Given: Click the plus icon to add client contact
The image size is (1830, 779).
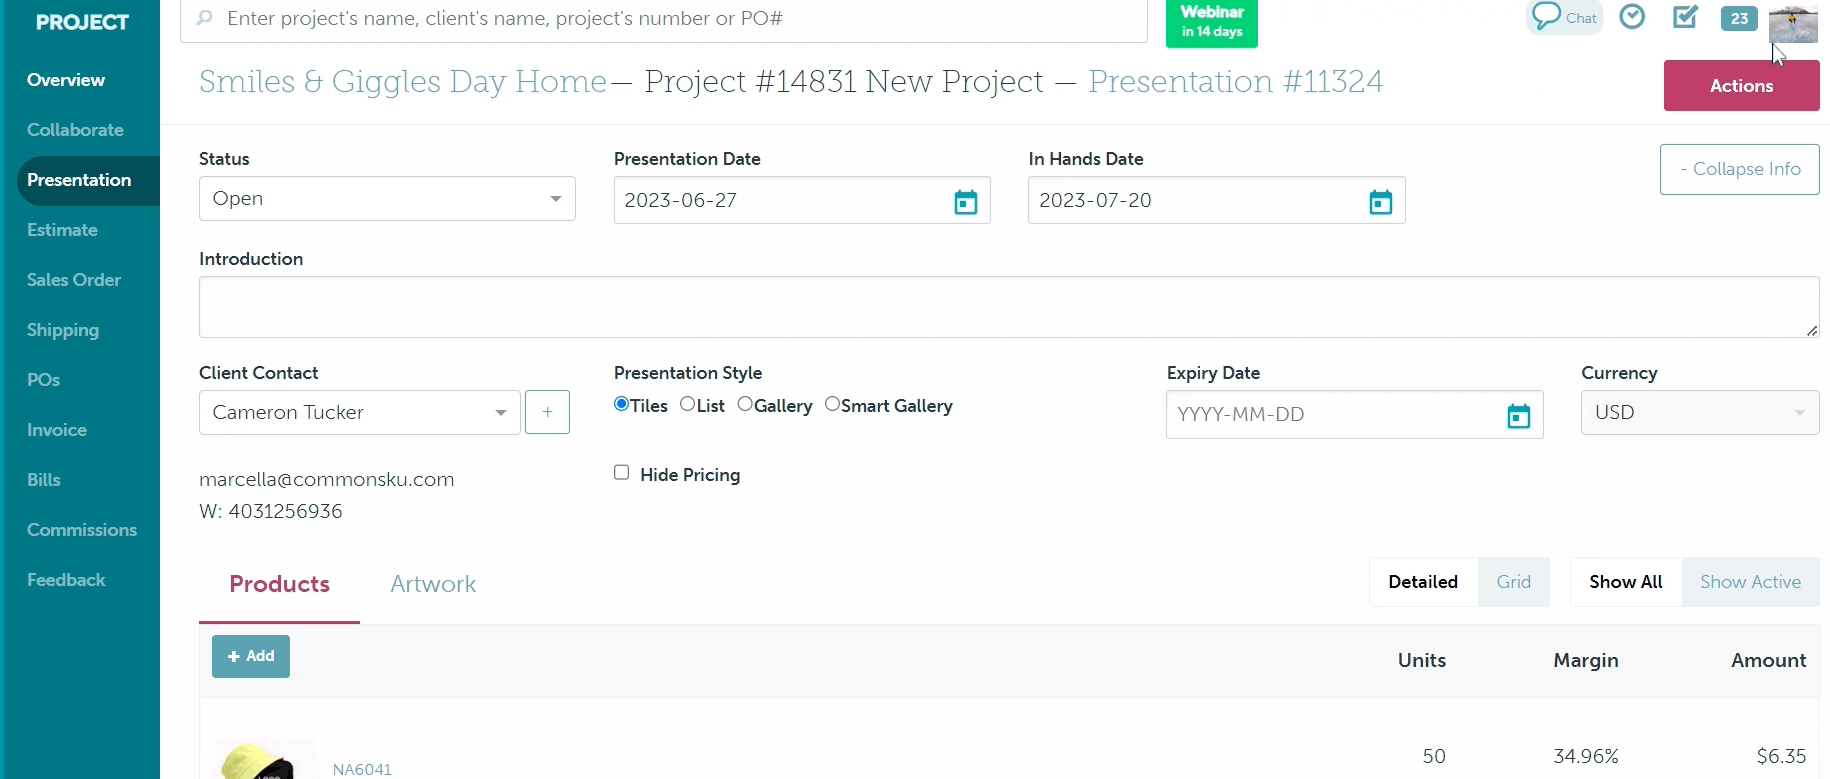Looking at the screenshot, I should (x=547, y=412).
